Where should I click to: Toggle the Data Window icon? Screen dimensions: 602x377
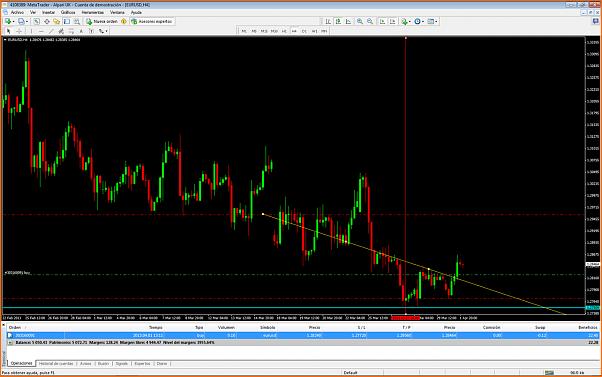[x=46, y=21]
